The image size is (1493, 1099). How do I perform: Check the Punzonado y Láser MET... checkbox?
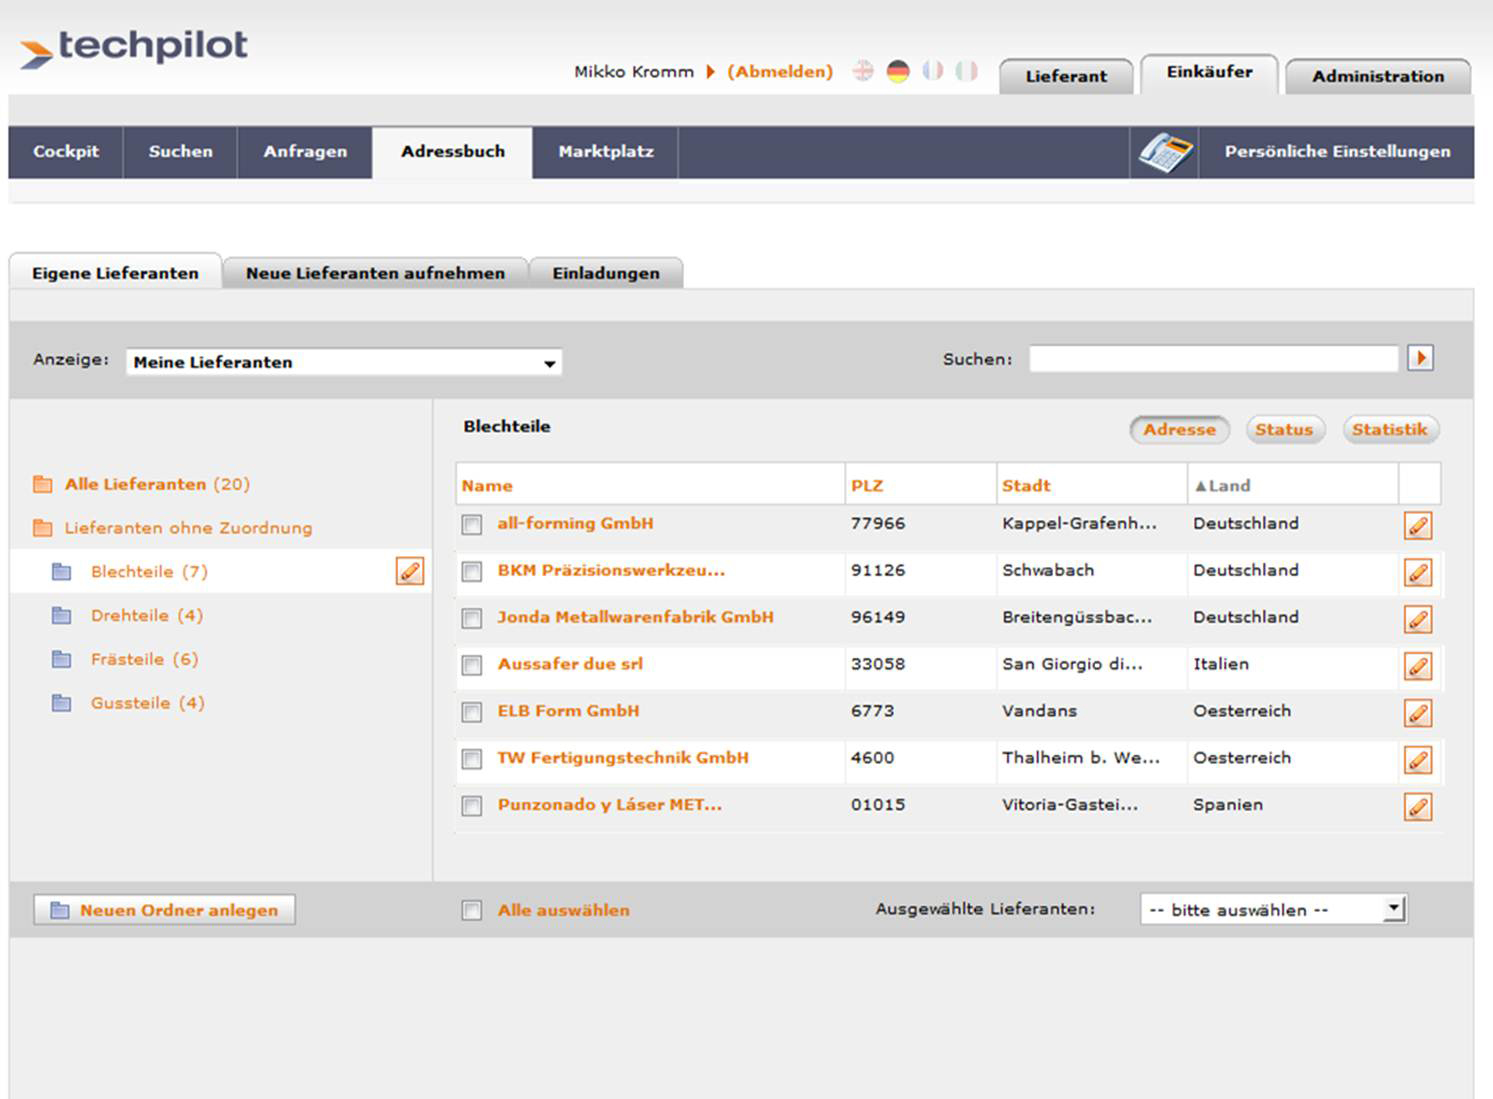pyautogui.click(x=472, y=806)
